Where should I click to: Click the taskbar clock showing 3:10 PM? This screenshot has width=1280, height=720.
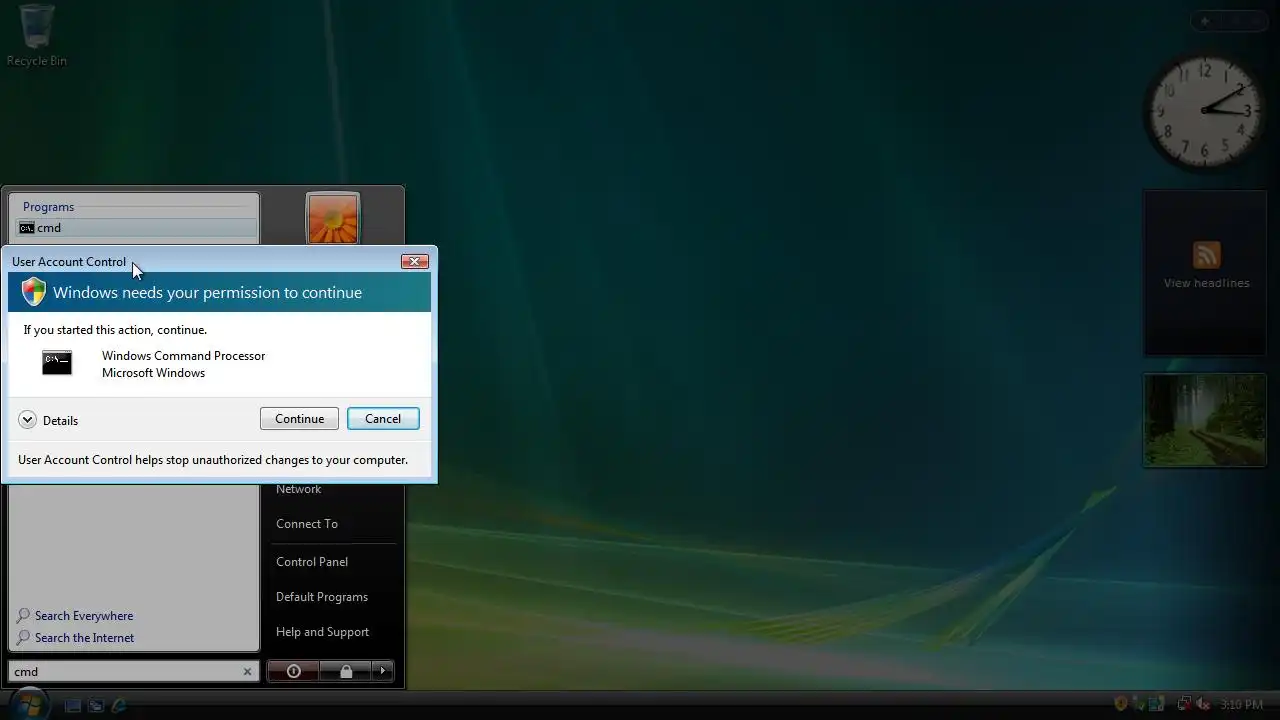tap(1240, 705)
